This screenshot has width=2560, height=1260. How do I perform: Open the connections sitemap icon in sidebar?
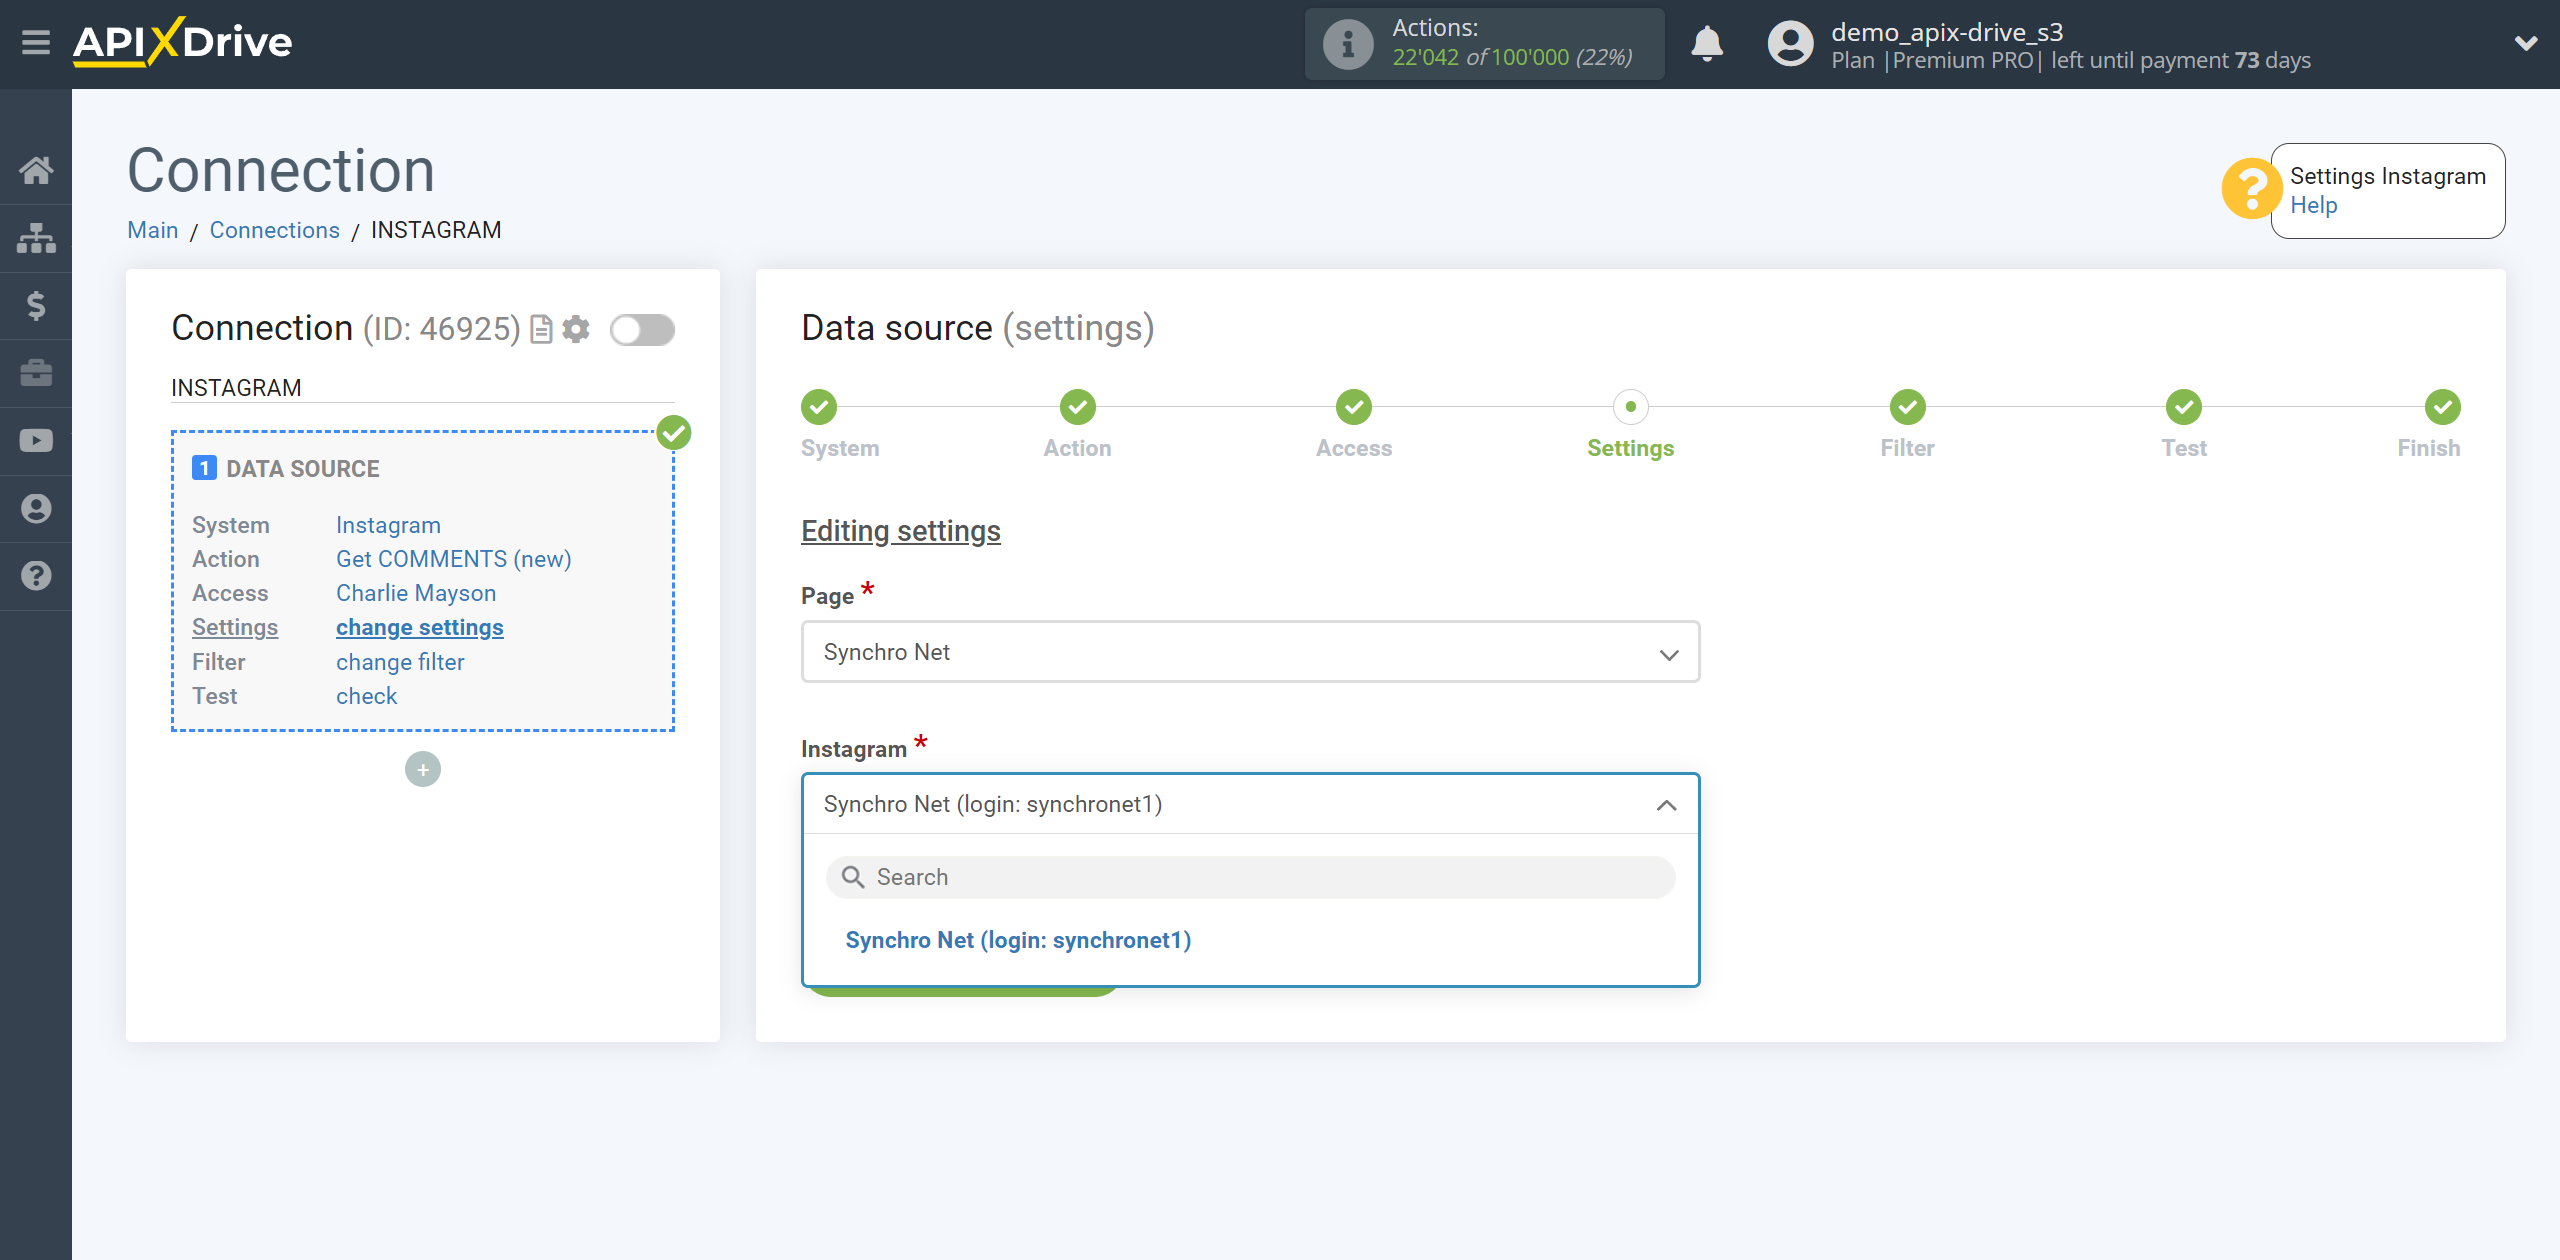click(x=36, y=238)
